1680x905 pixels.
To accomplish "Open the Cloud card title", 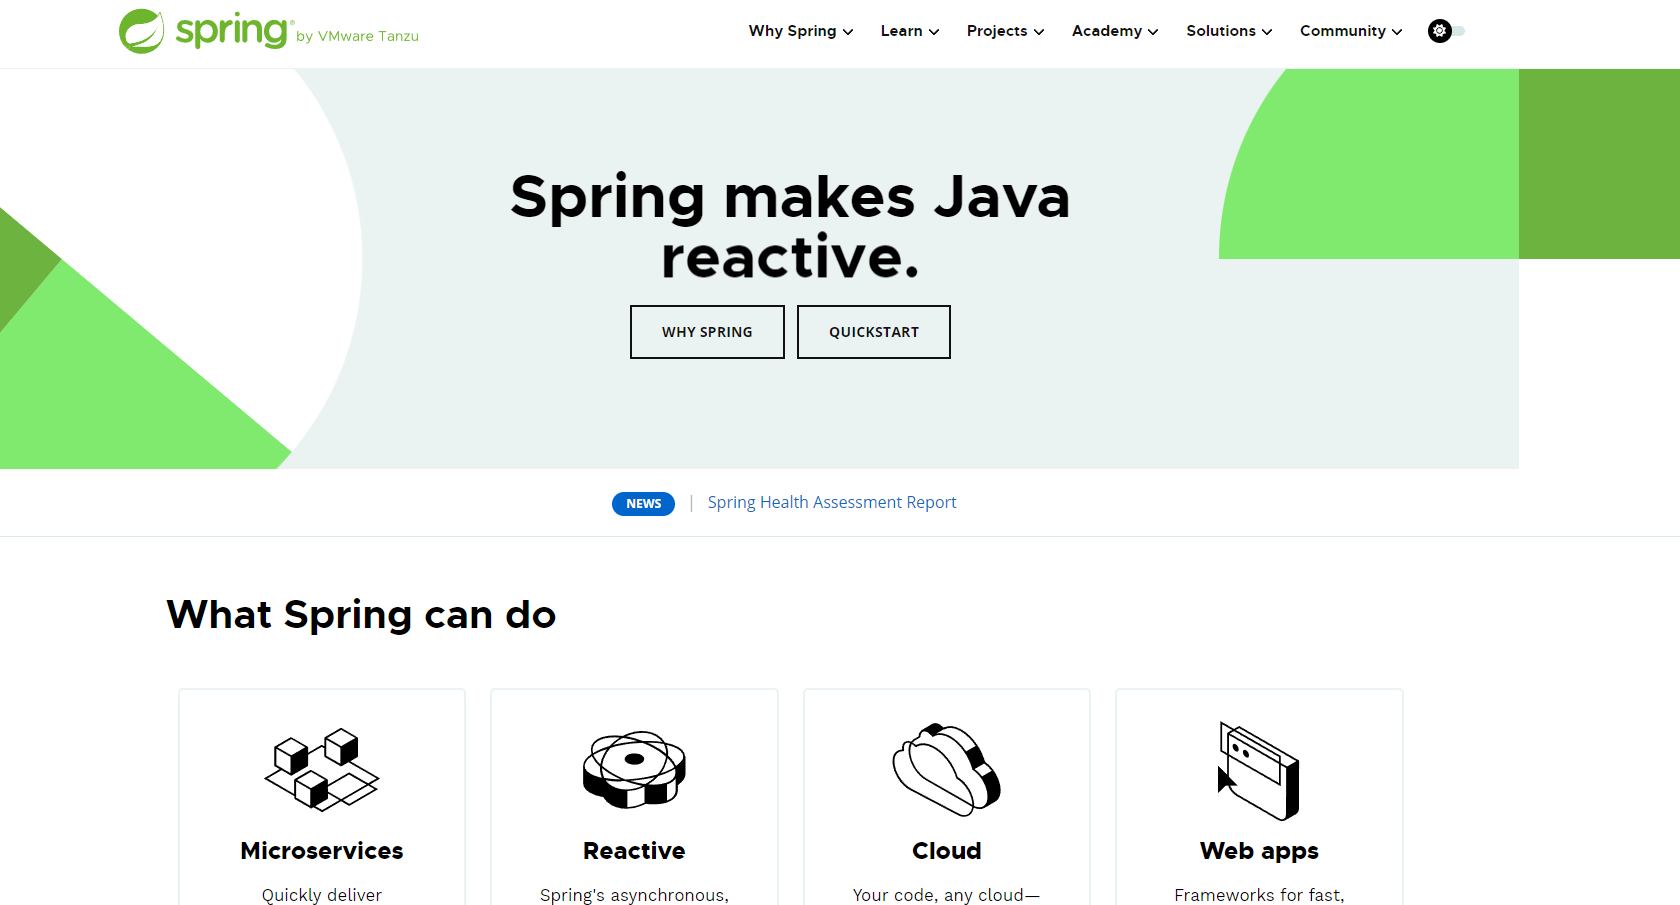I will (x=947, y=851).
